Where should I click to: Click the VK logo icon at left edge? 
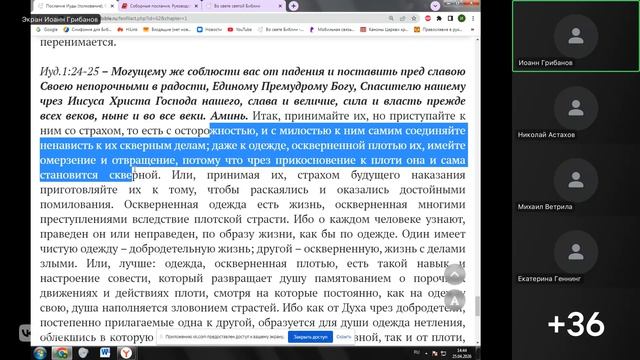point(25,333)
